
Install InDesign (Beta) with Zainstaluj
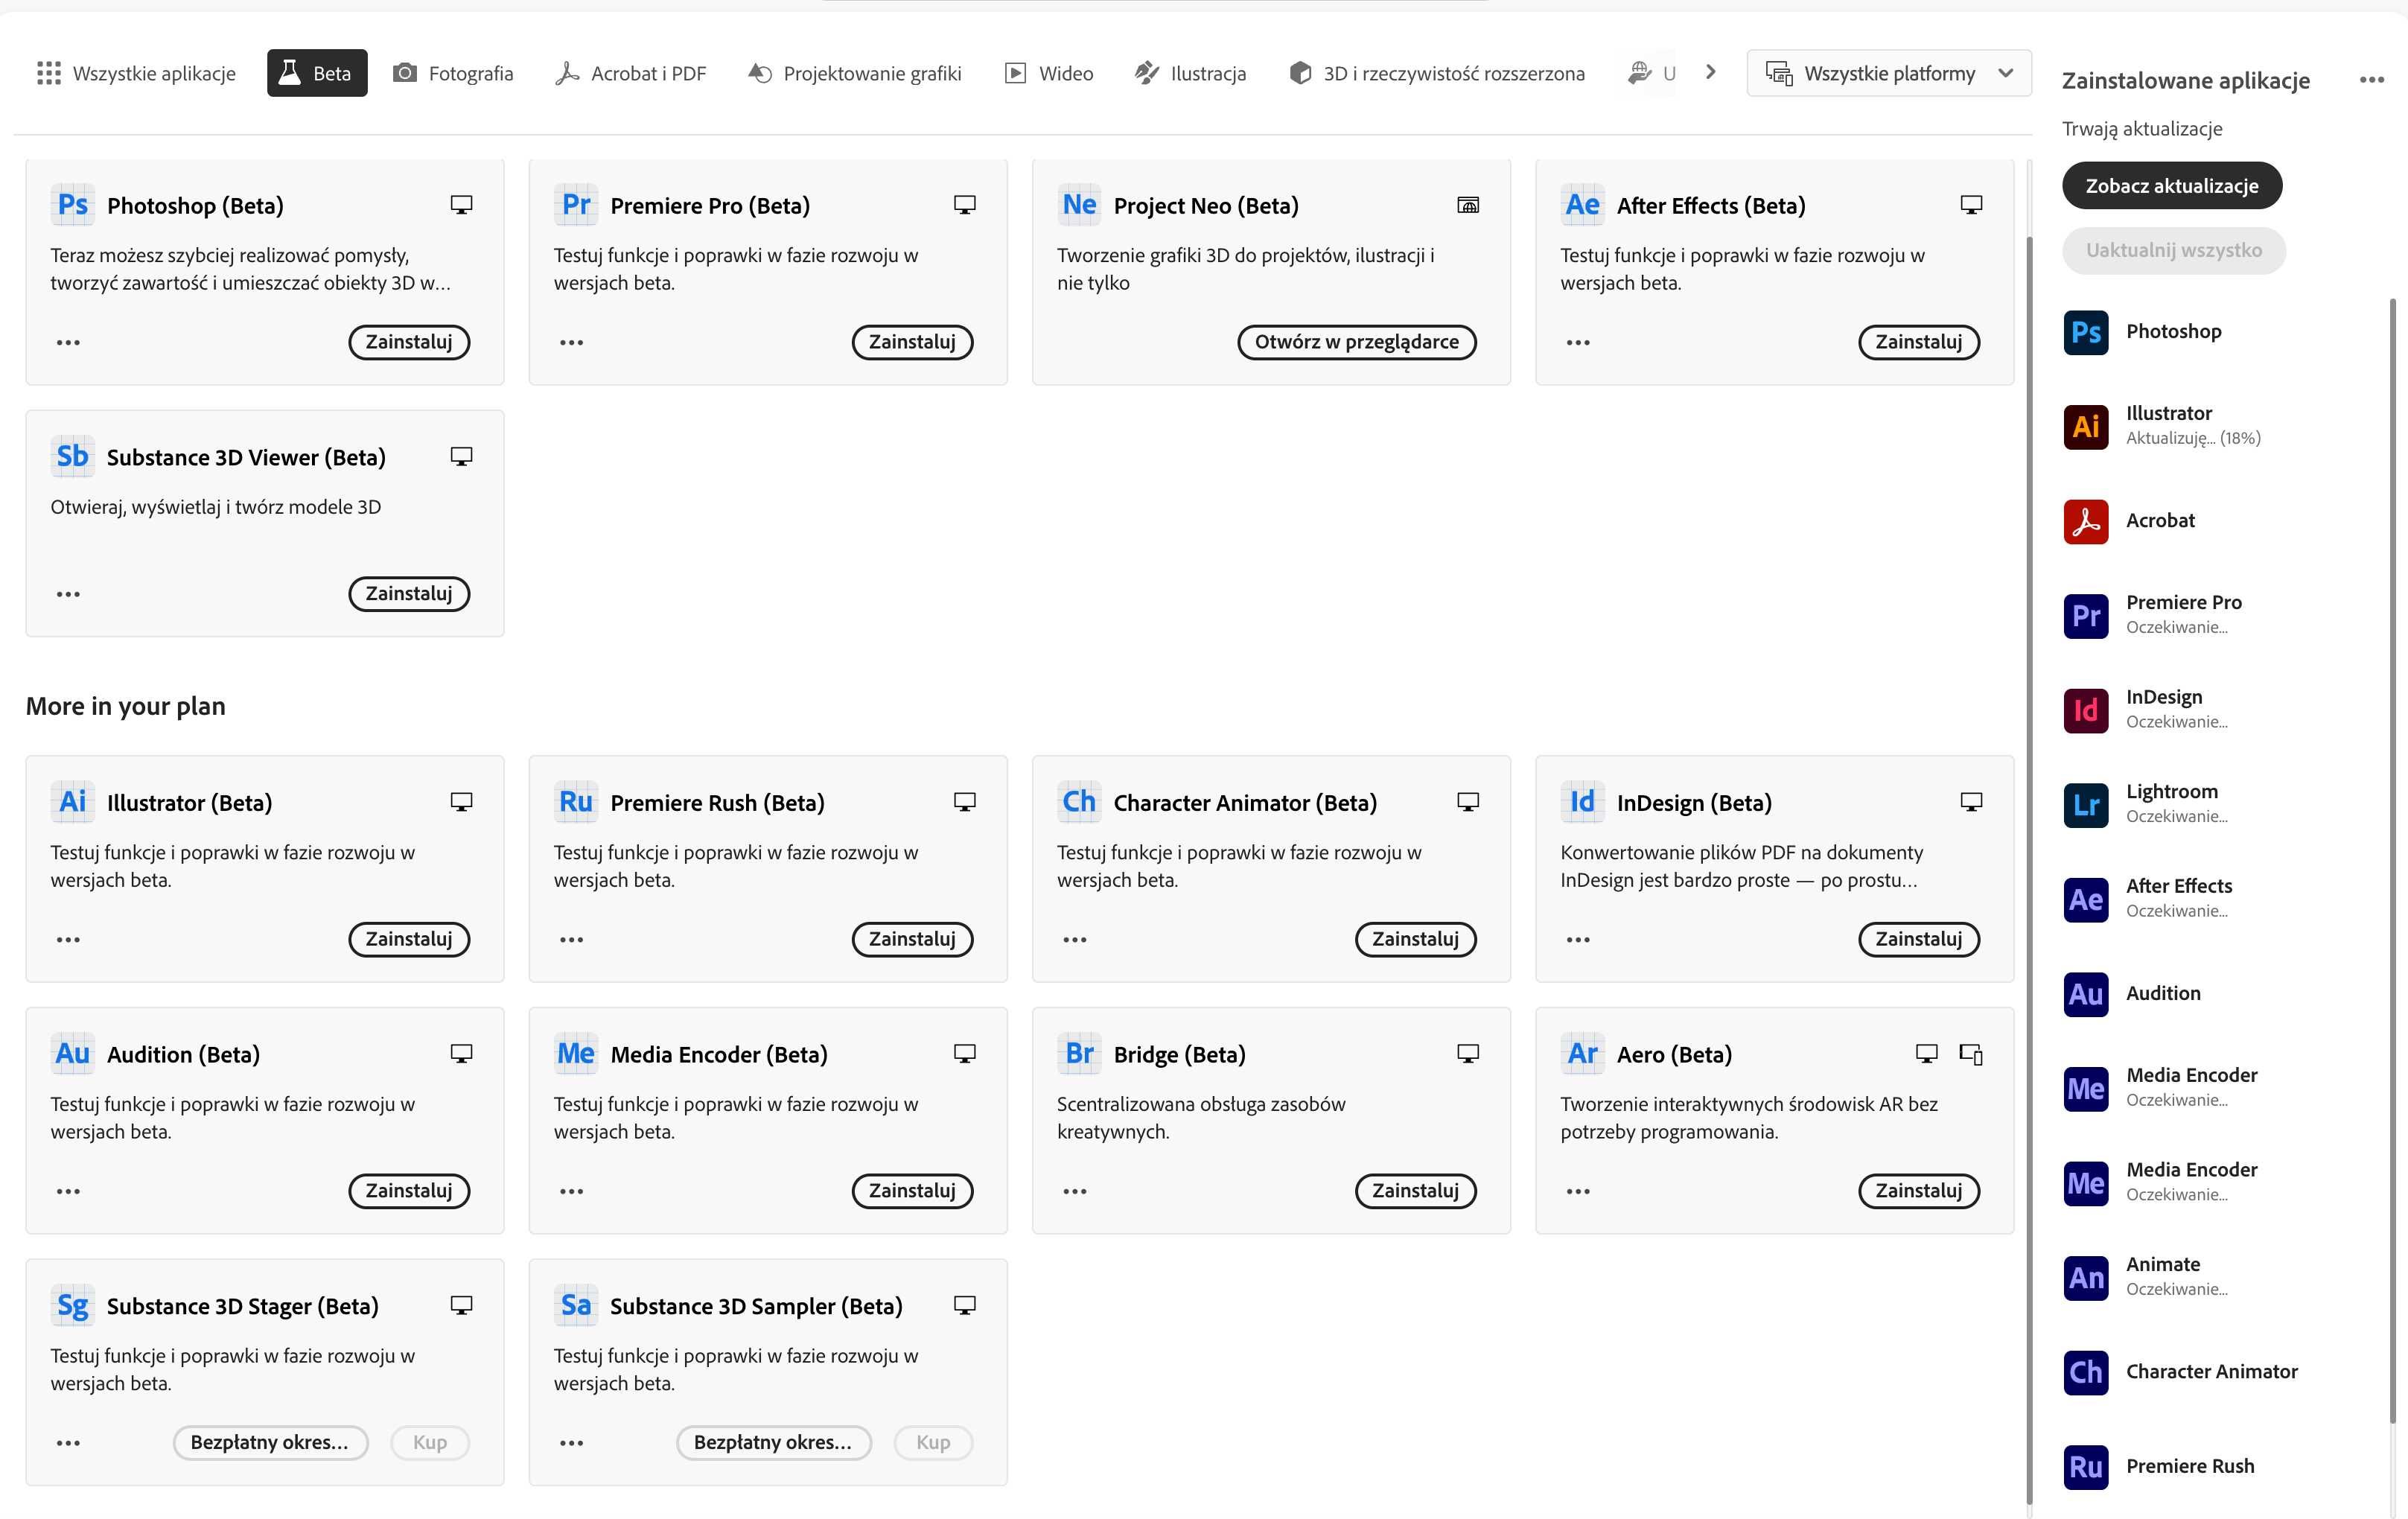[x=1919, y=939]
